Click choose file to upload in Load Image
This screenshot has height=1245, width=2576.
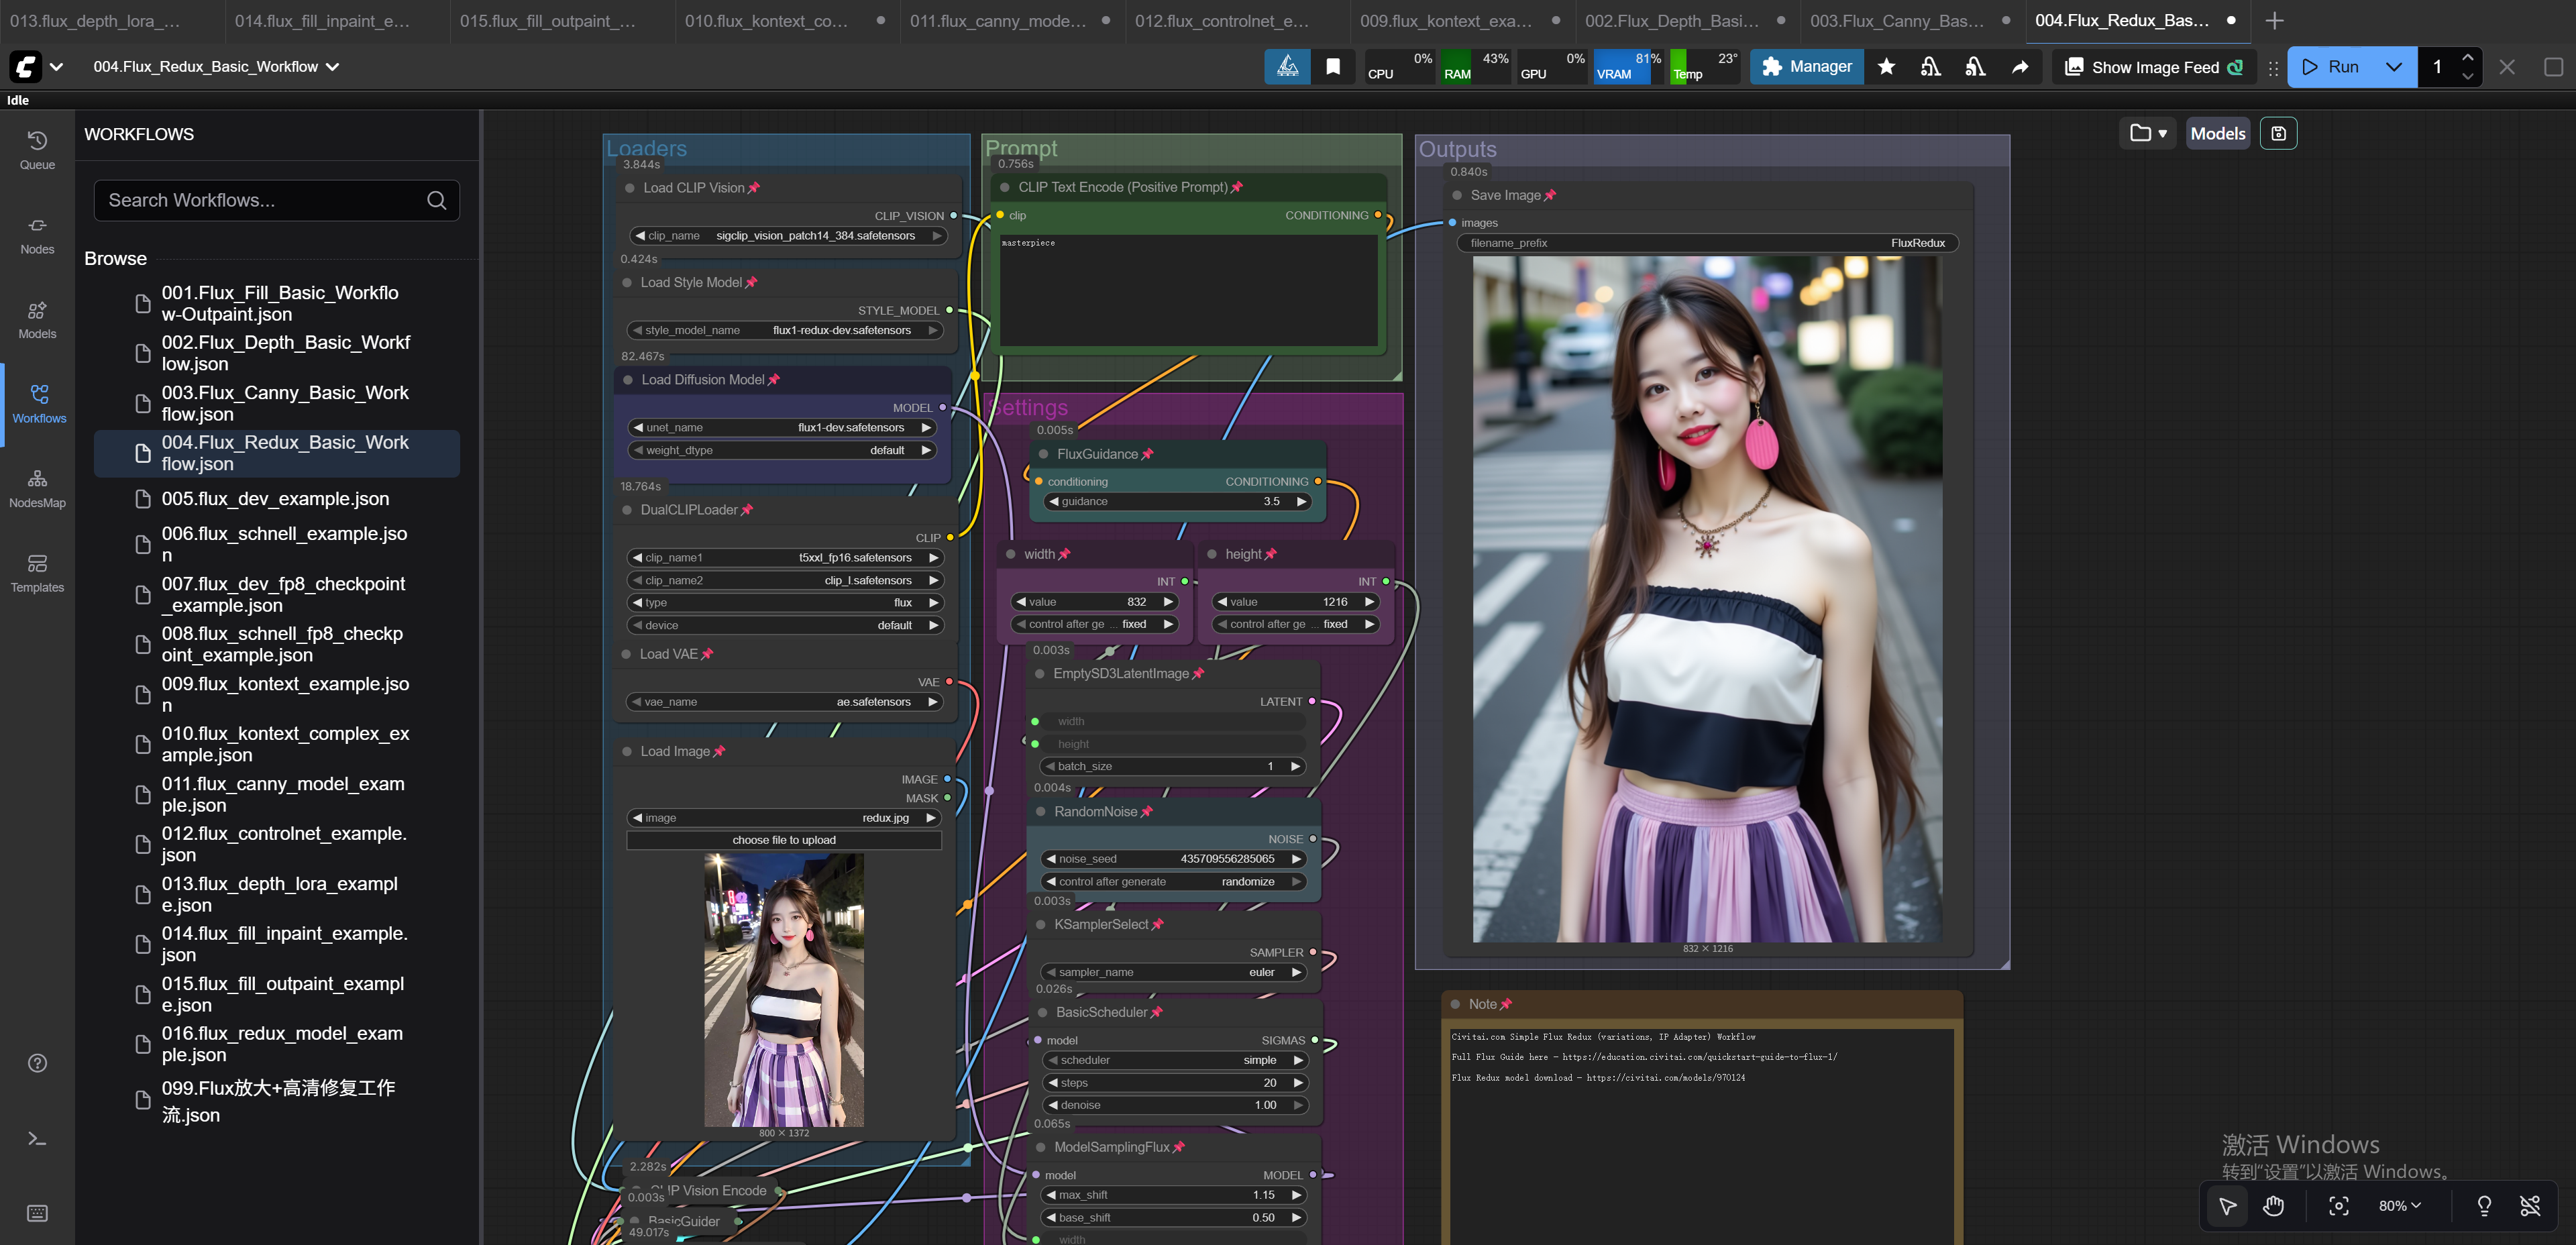coord(784,840)
